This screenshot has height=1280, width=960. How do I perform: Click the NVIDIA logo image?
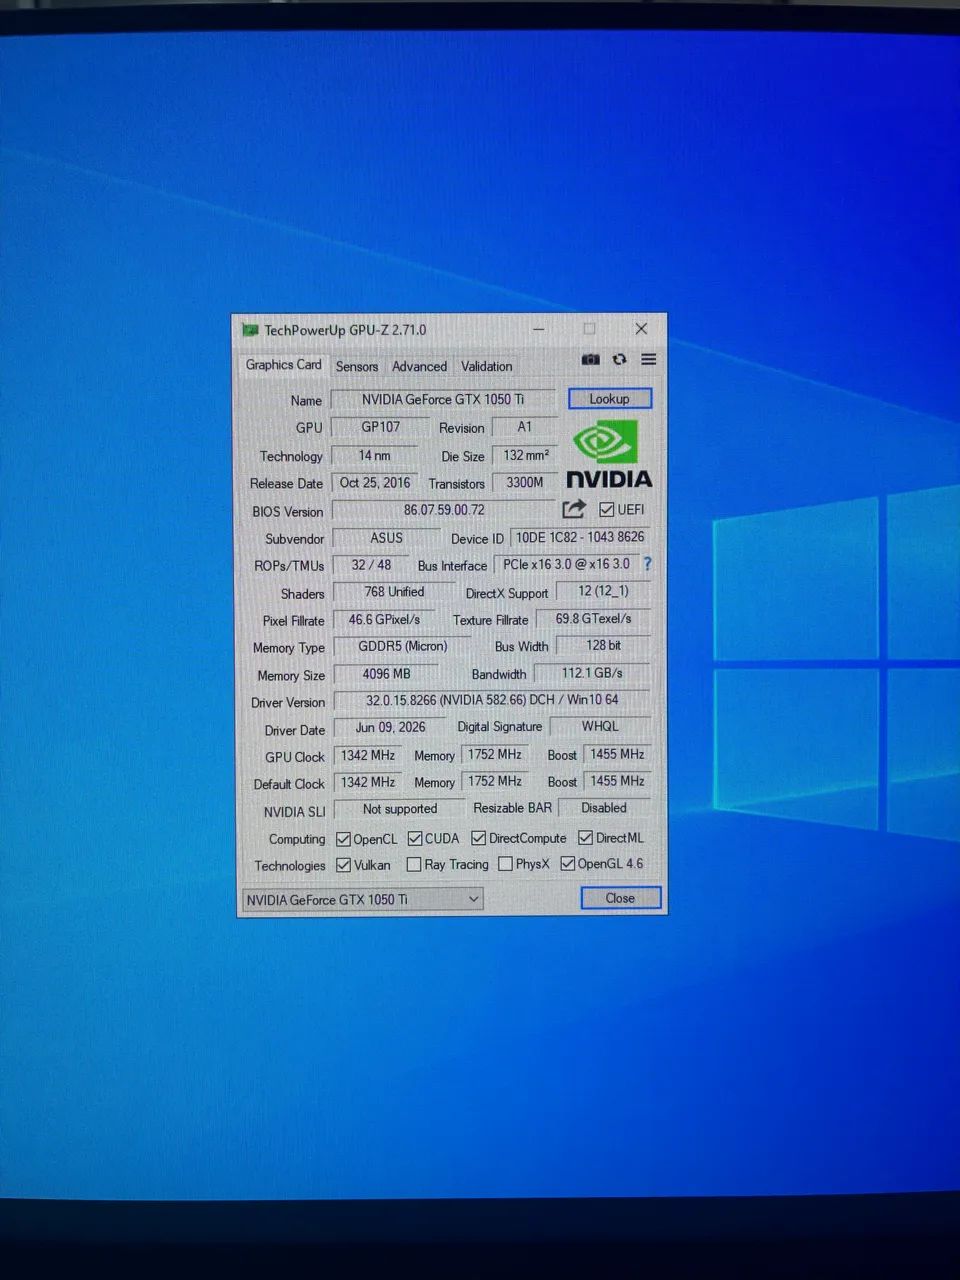[609, 454]
